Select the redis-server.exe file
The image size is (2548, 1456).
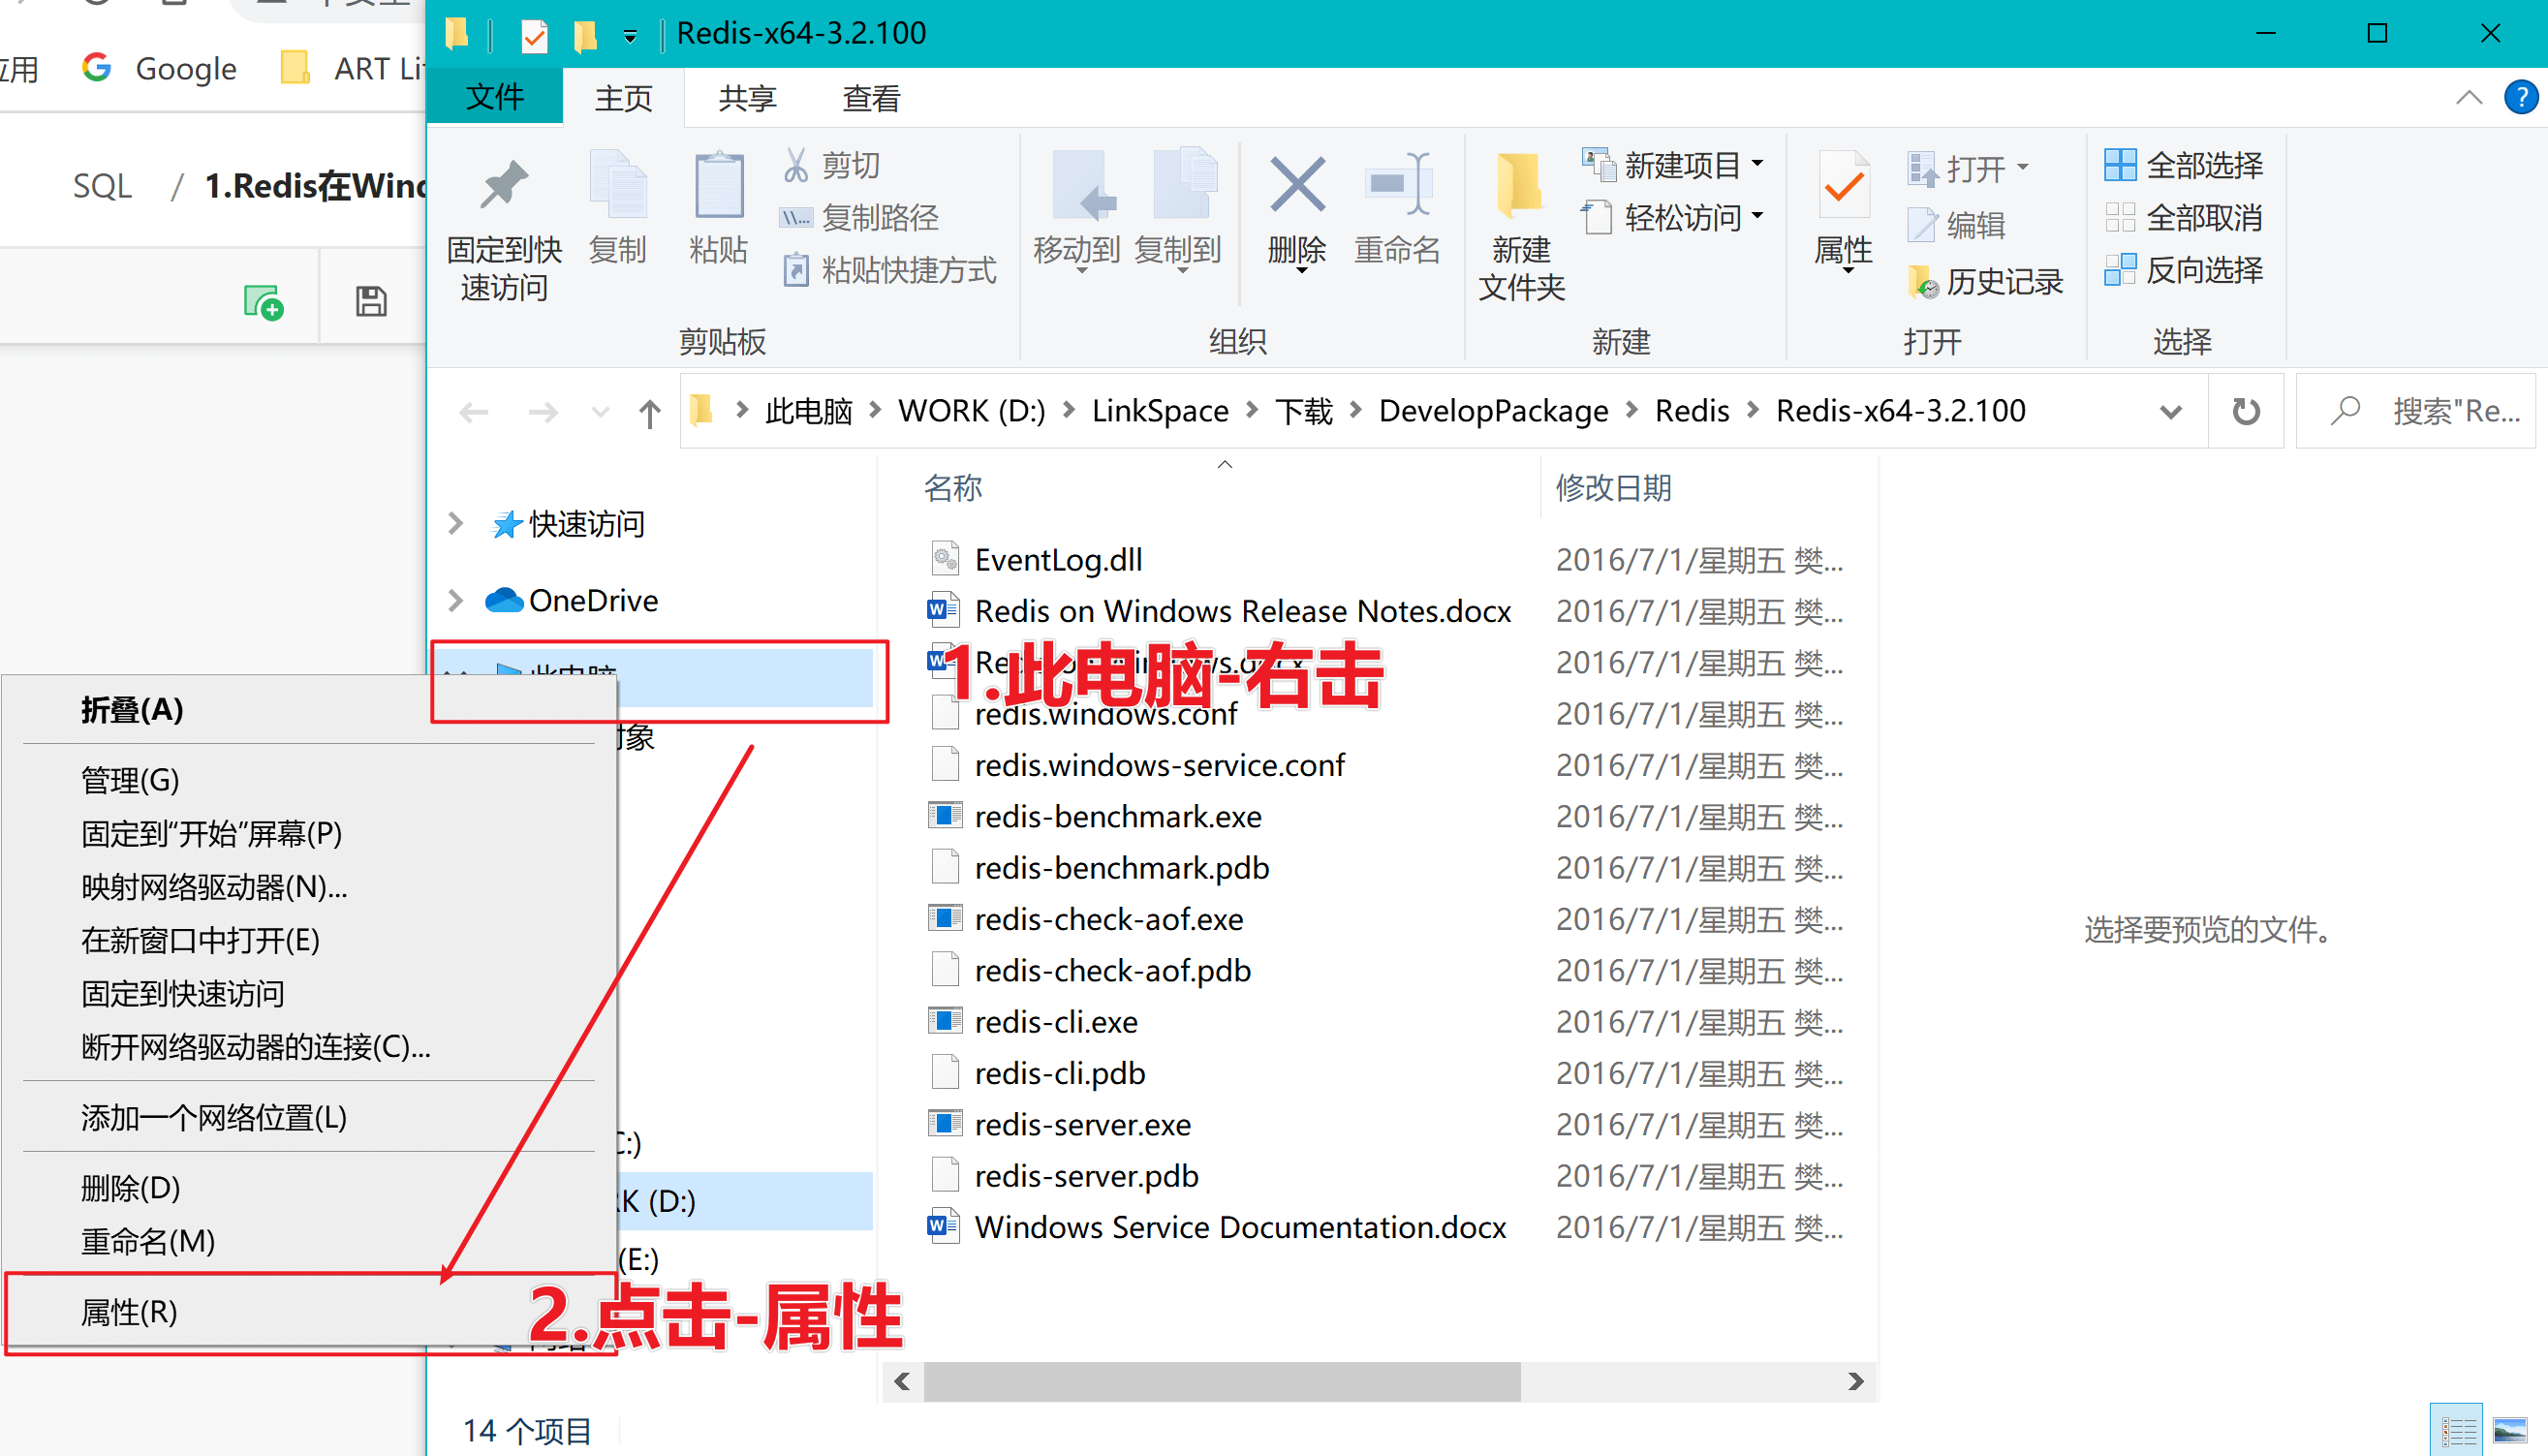1083,1124
